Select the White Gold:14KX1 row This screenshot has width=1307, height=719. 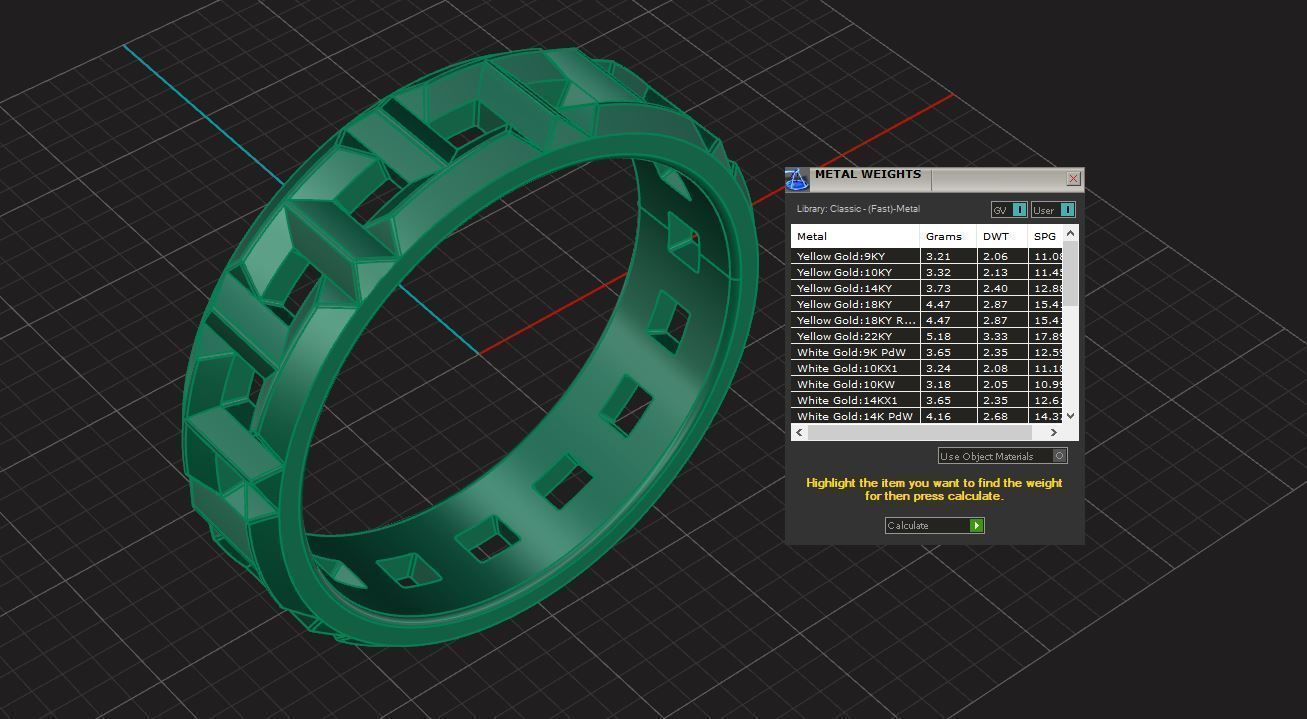926,400
